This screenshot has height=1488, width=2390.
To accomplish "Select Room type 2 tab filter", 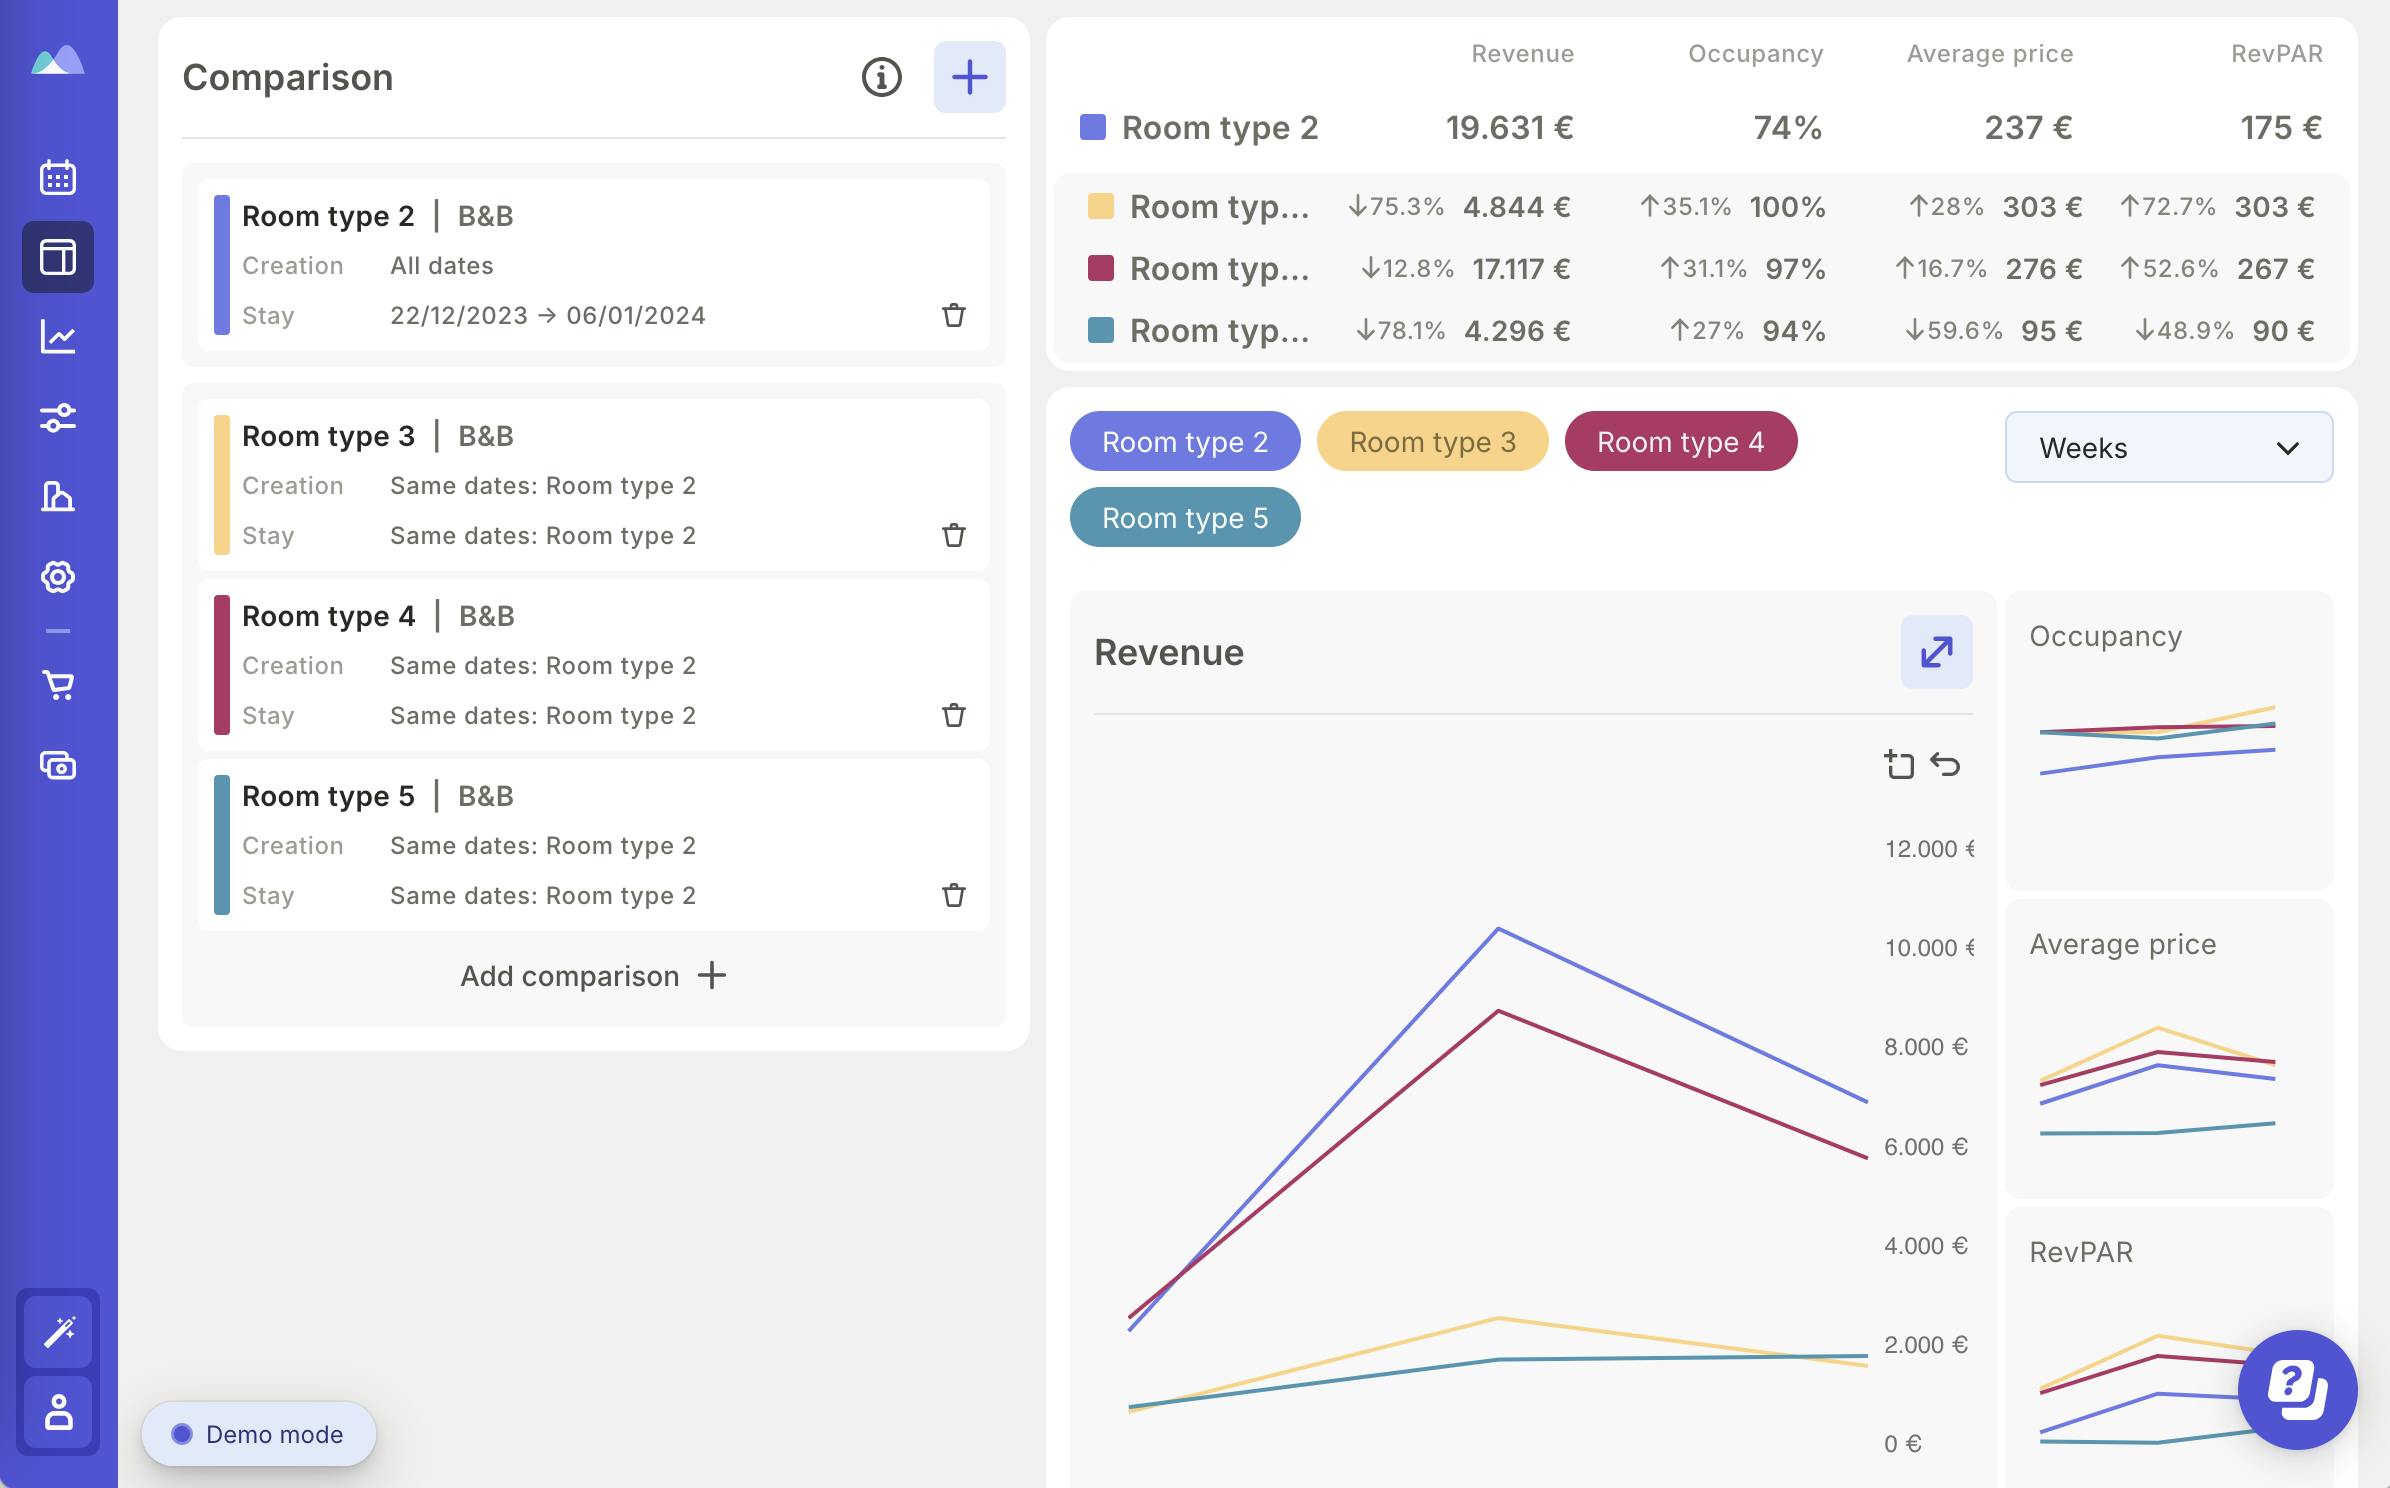I will (x=1185, y=442).
